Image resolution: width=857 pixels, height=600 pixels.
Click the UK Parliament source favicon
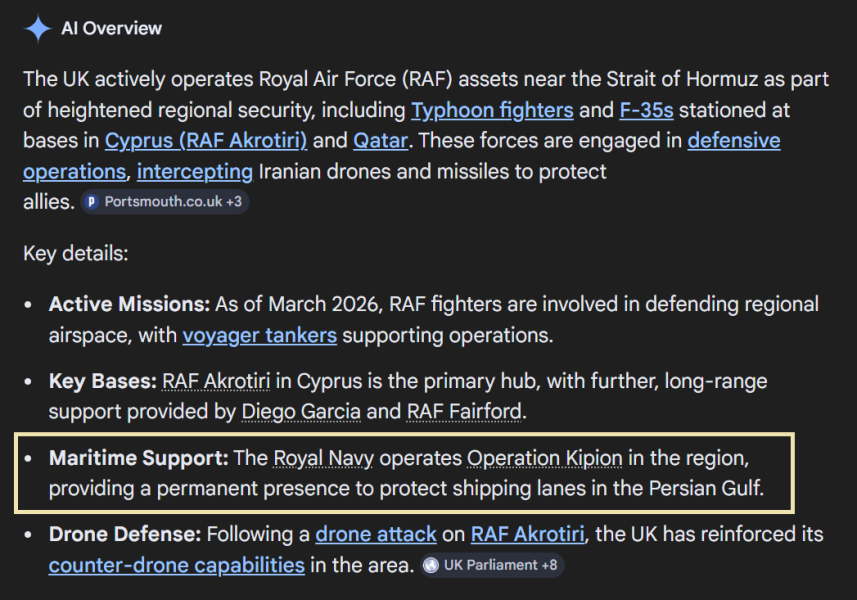(431, 565)
